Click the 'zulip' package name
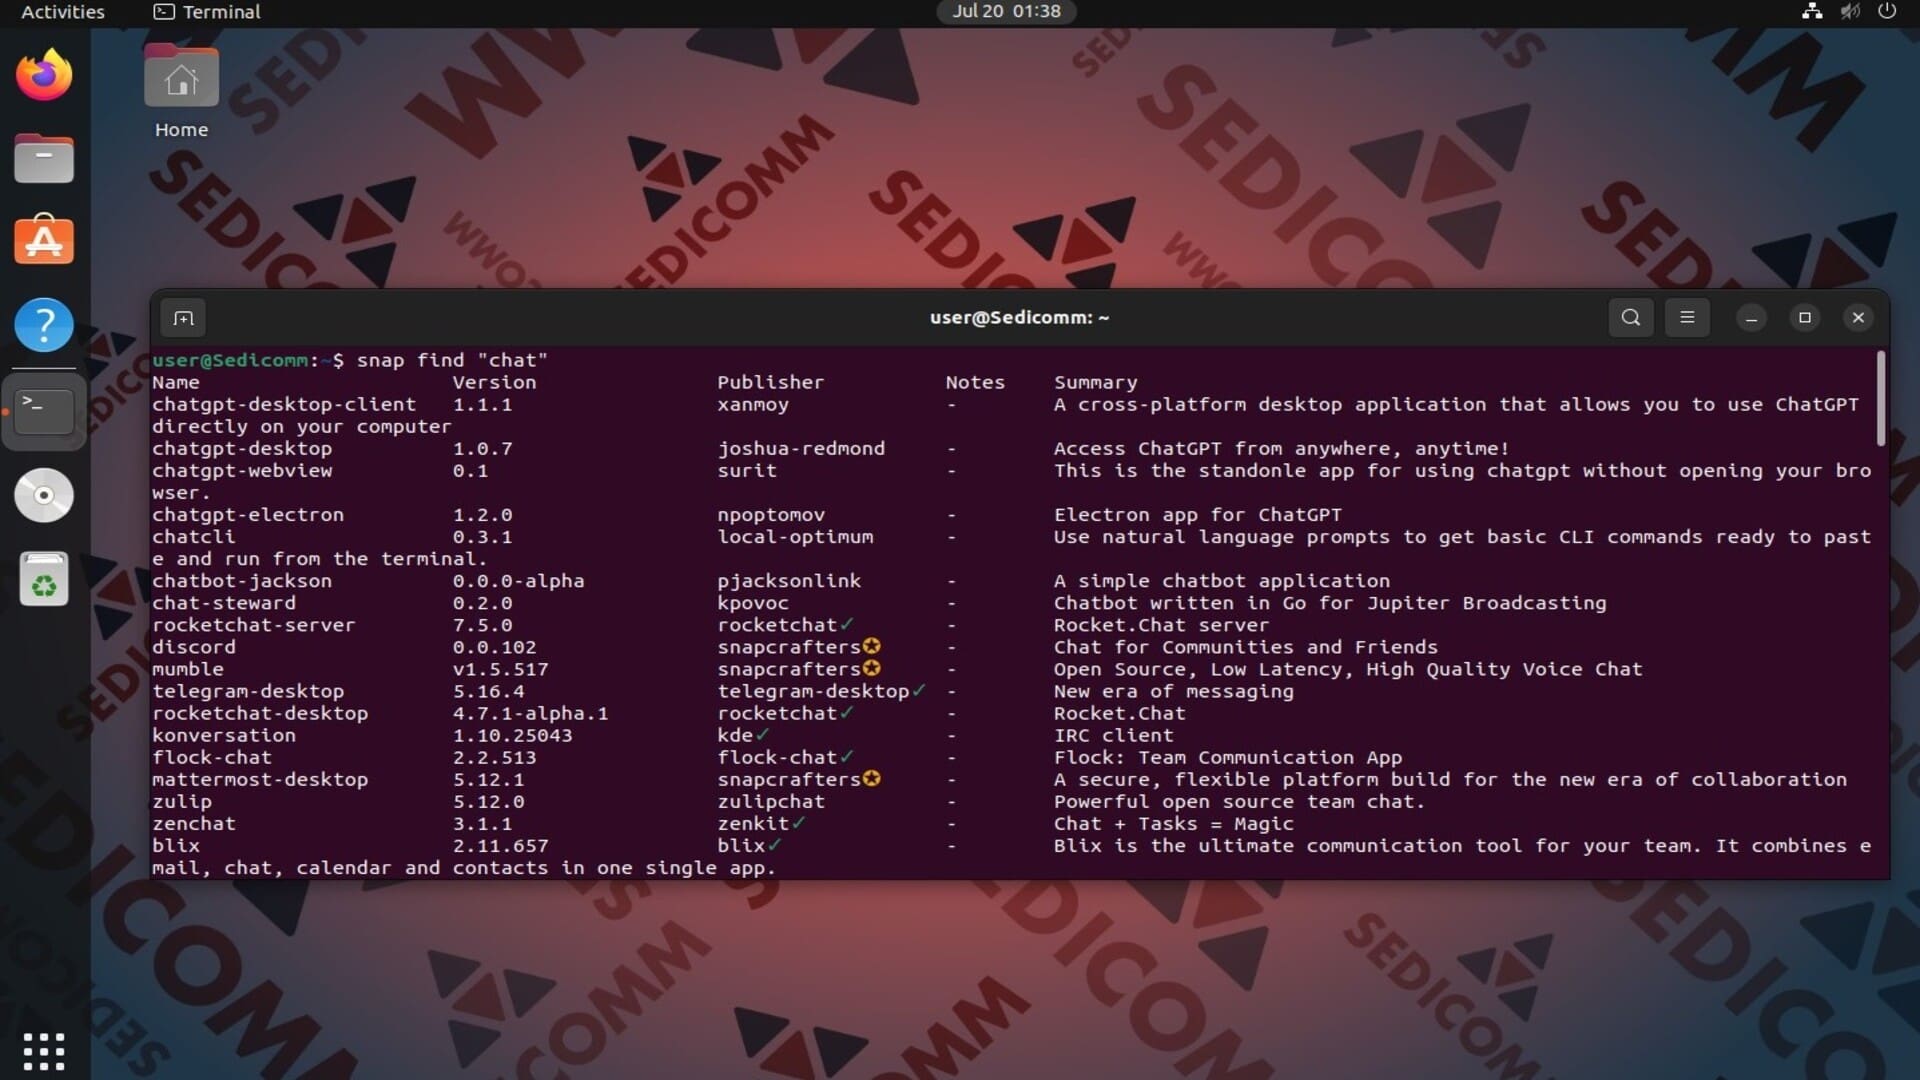1920x1080 pixels. [x=182, y=801]
